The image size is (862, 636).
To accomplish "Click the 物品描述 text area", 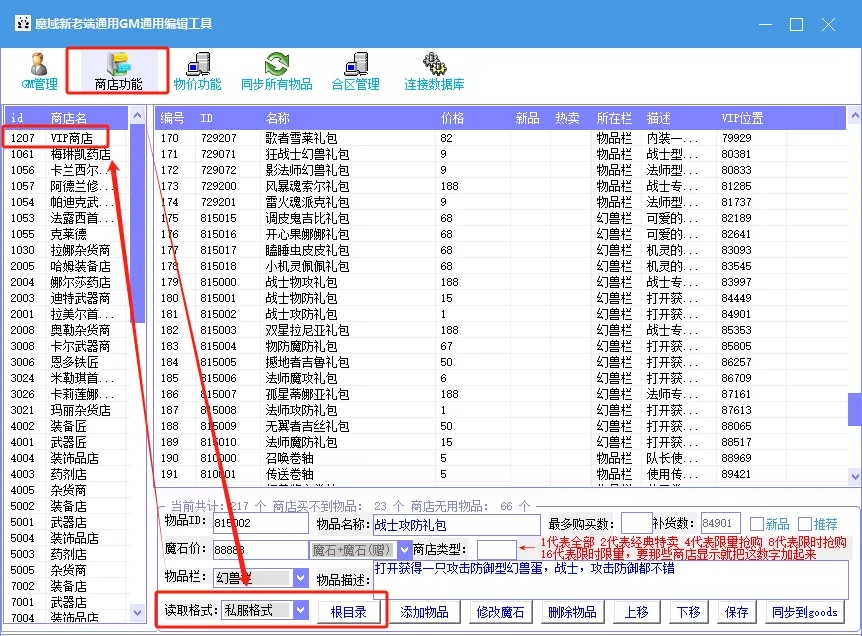I will pyautogui.click(x=610, y=579).
